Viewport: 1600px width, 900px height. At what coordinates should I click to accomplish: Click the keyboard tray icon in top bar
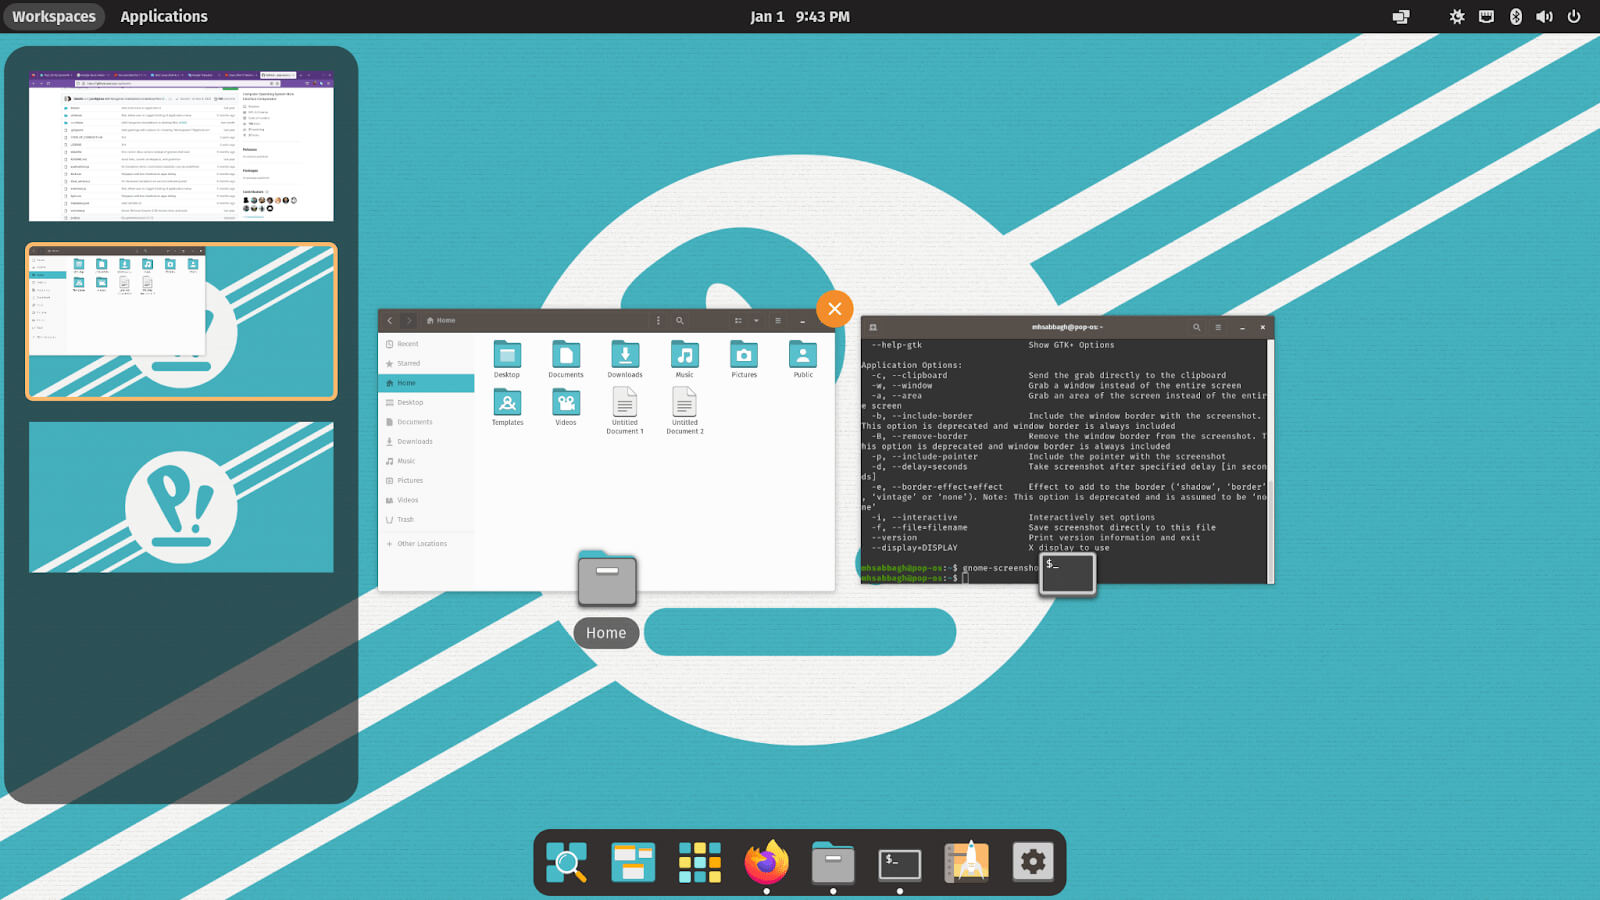[1486, 16]
